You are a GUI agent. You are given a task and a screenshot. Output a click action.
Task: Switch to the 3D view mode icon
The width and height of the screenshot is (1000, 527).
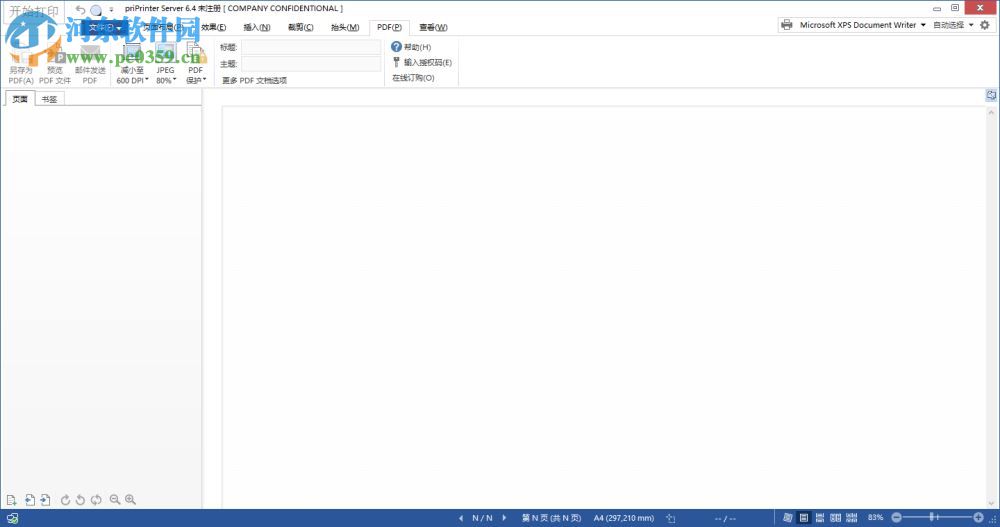point(788,518)
